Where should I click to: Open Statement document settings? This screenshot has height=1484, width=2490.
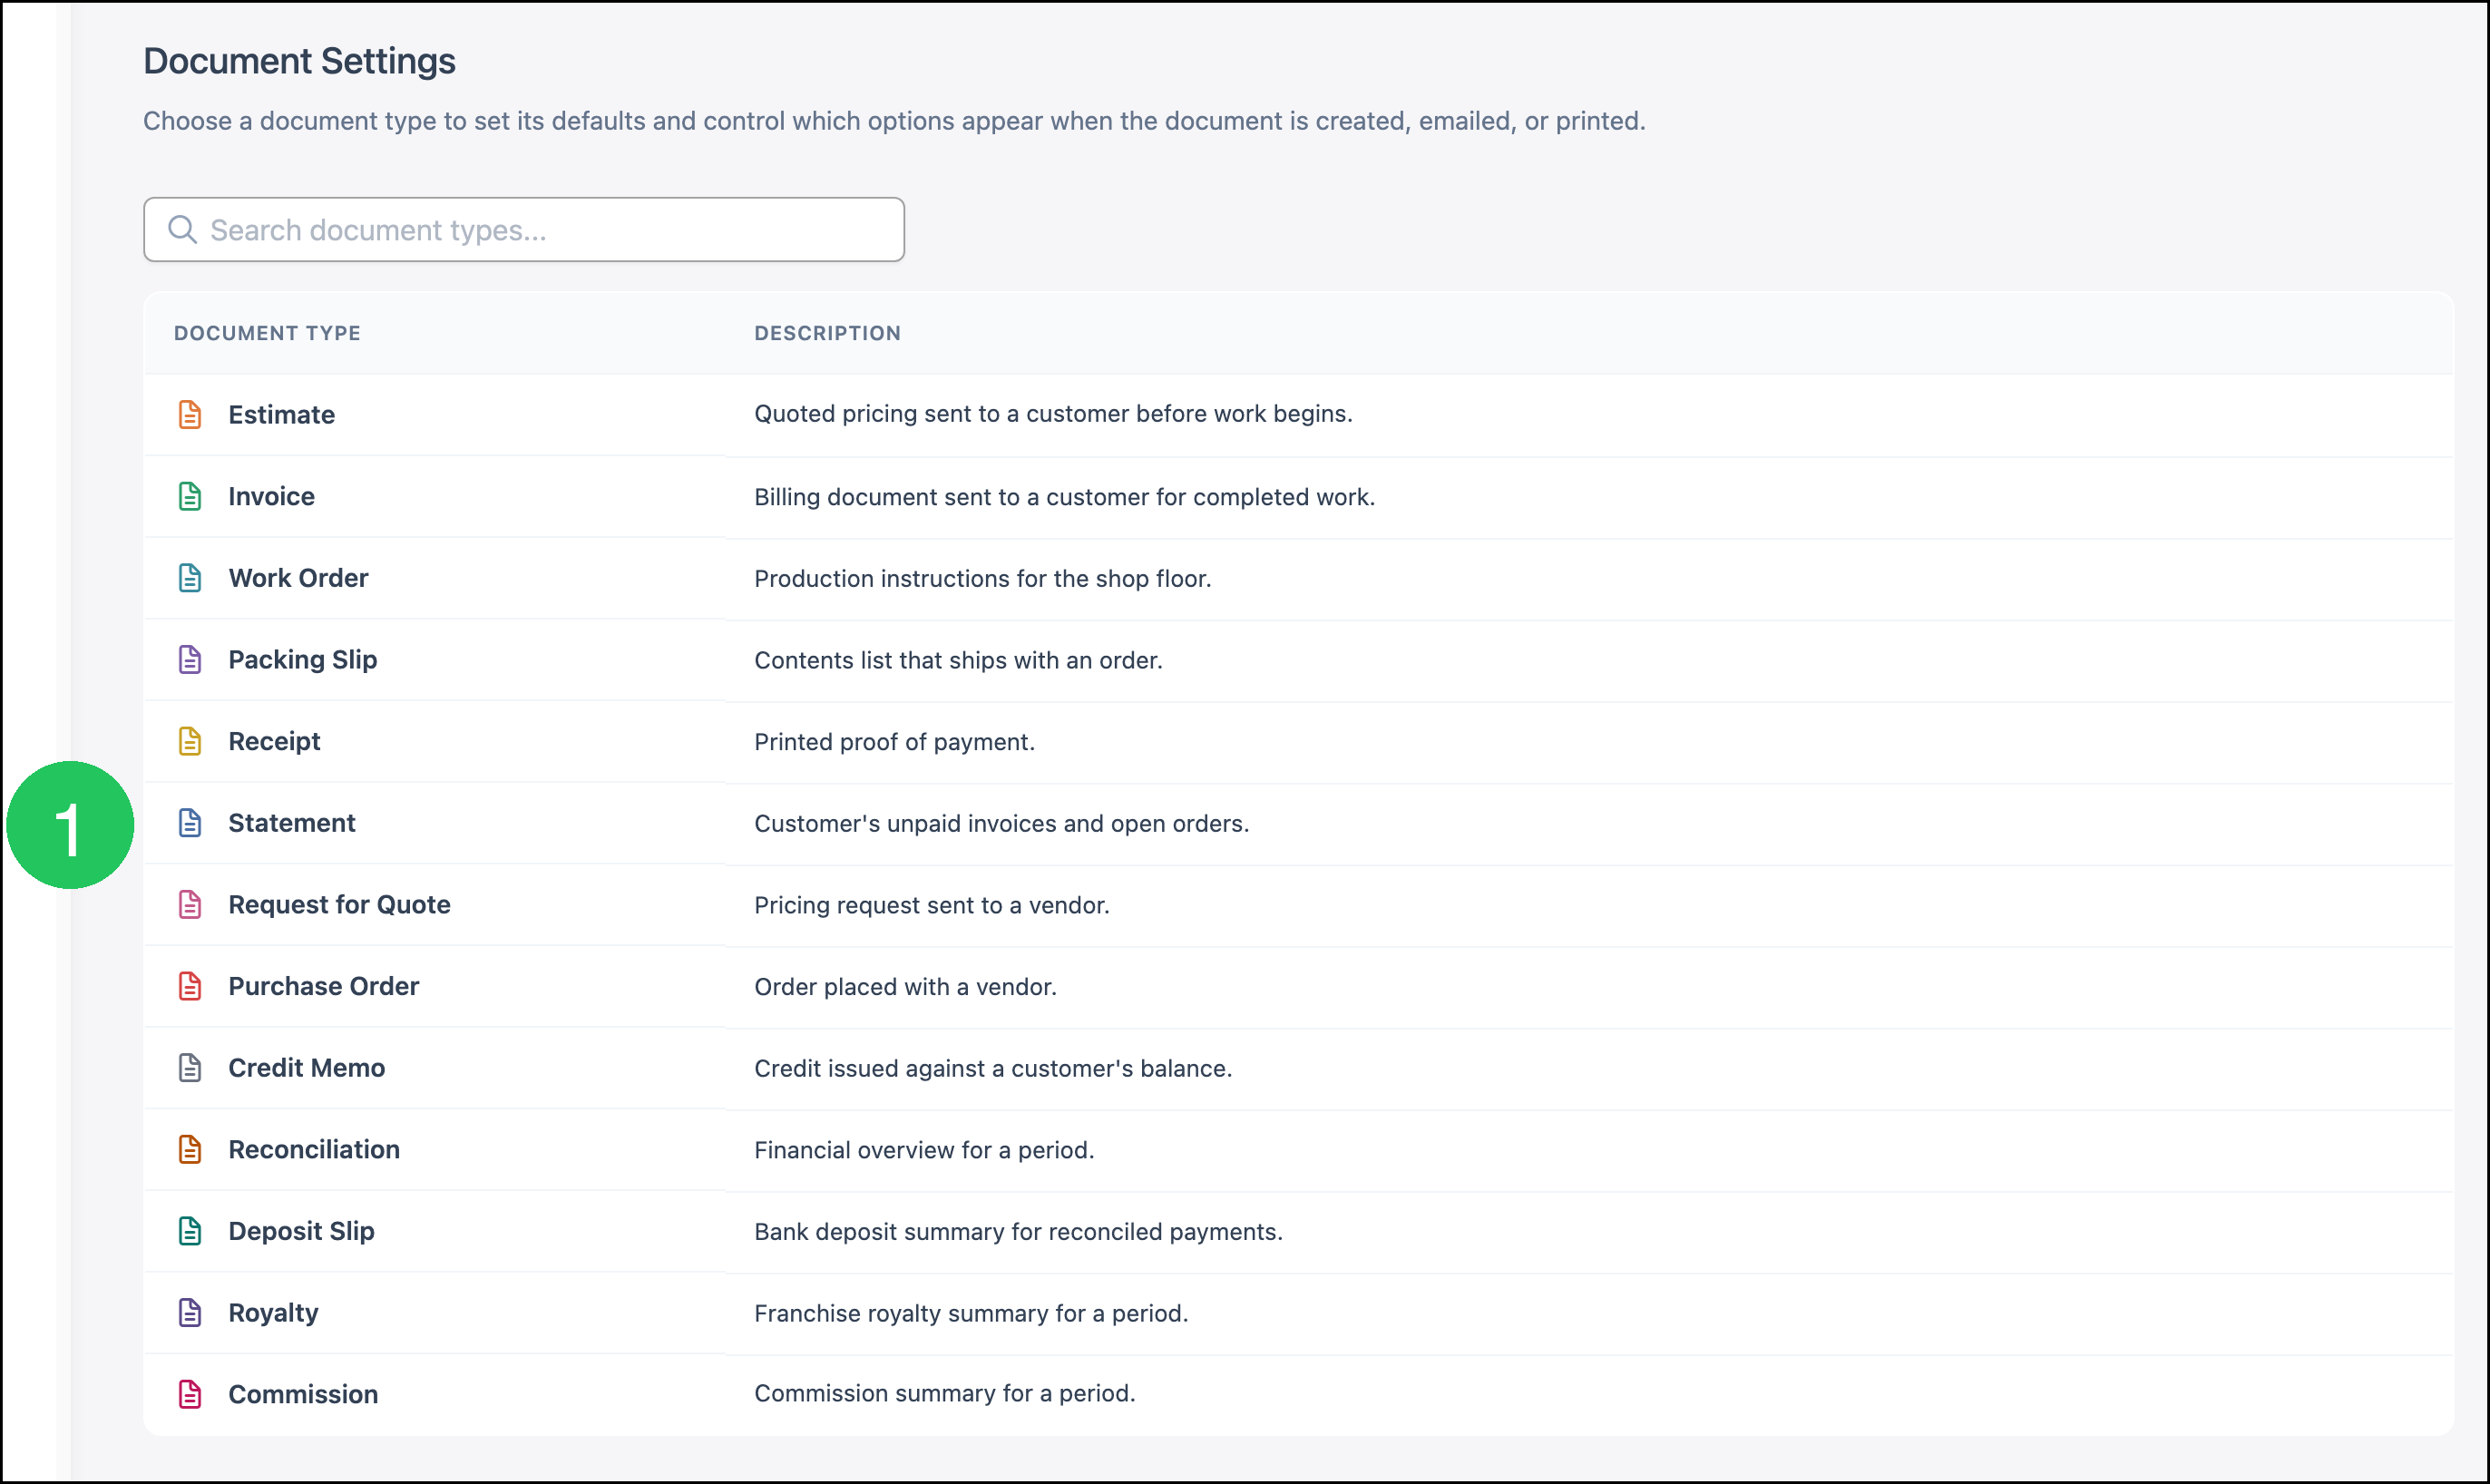pos(291,823)
